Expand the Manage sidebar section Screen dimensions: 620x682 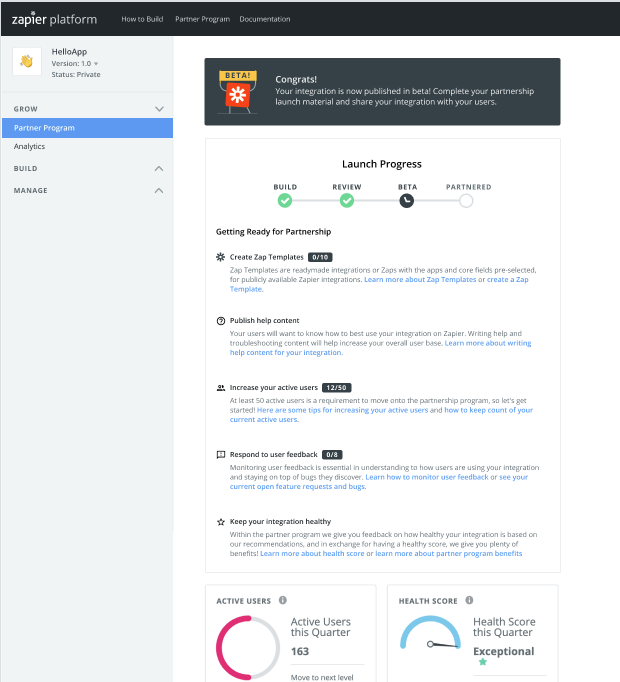158,190
